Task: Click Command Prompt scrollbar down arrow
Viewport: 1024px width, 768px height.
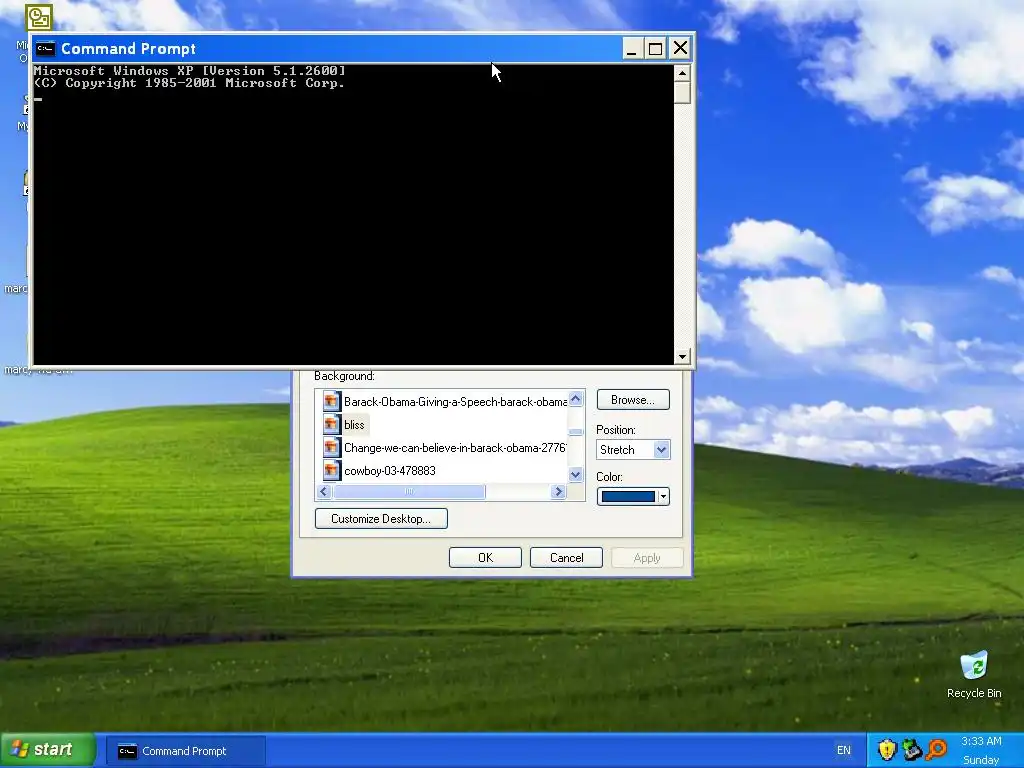Action: point(682,357)
